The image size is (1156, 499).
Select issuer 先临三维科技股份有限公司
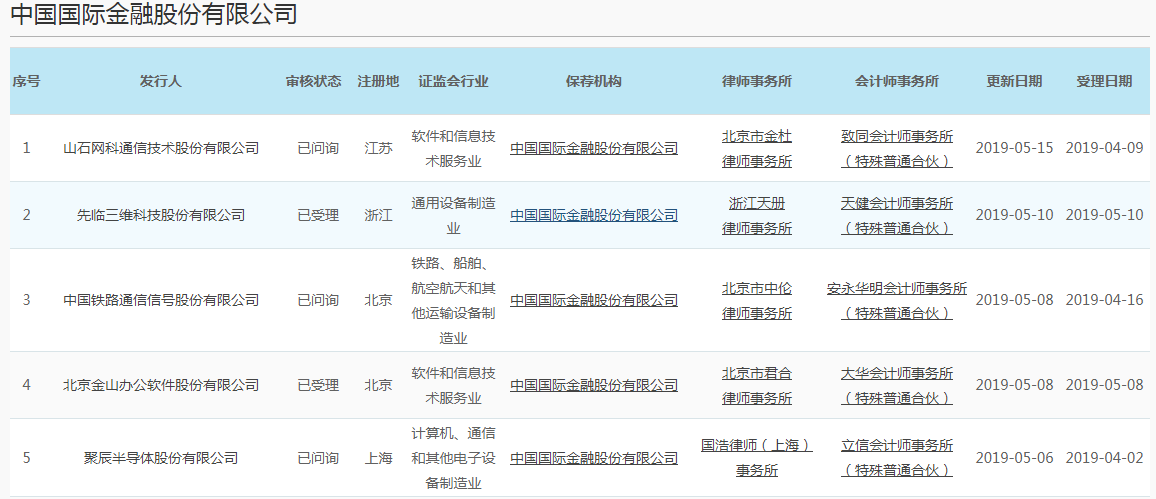[161, 215]
